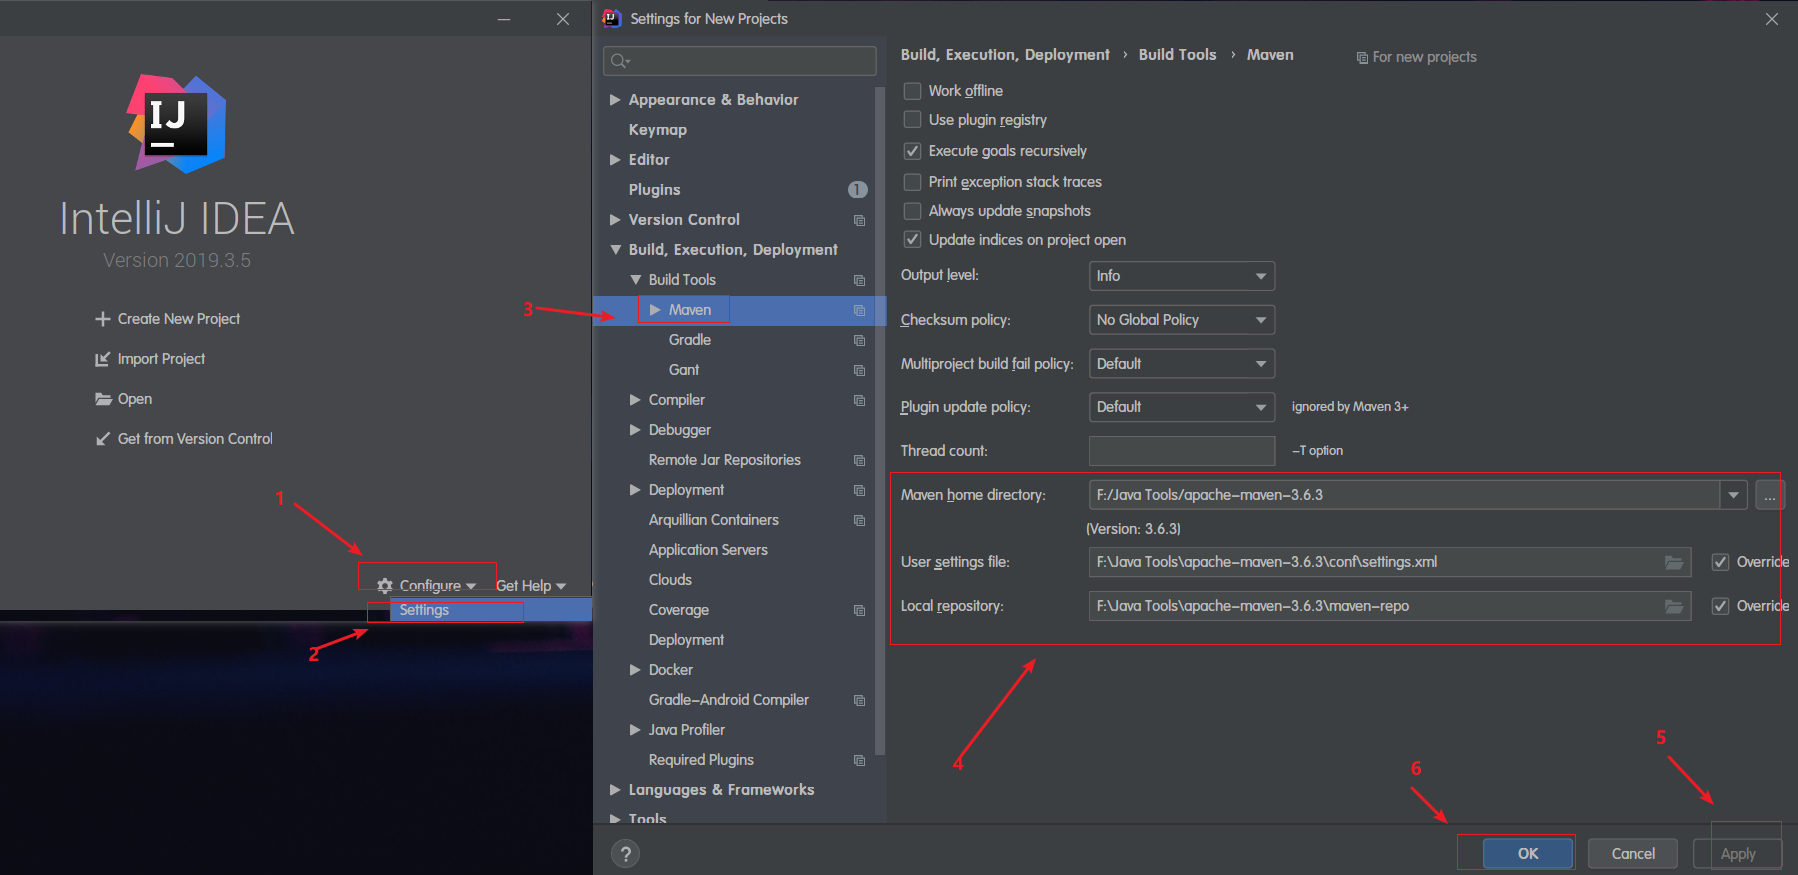Click the project-level icon on Gradle-Android Compiler row
The image size is (1798, 875).
859,700
